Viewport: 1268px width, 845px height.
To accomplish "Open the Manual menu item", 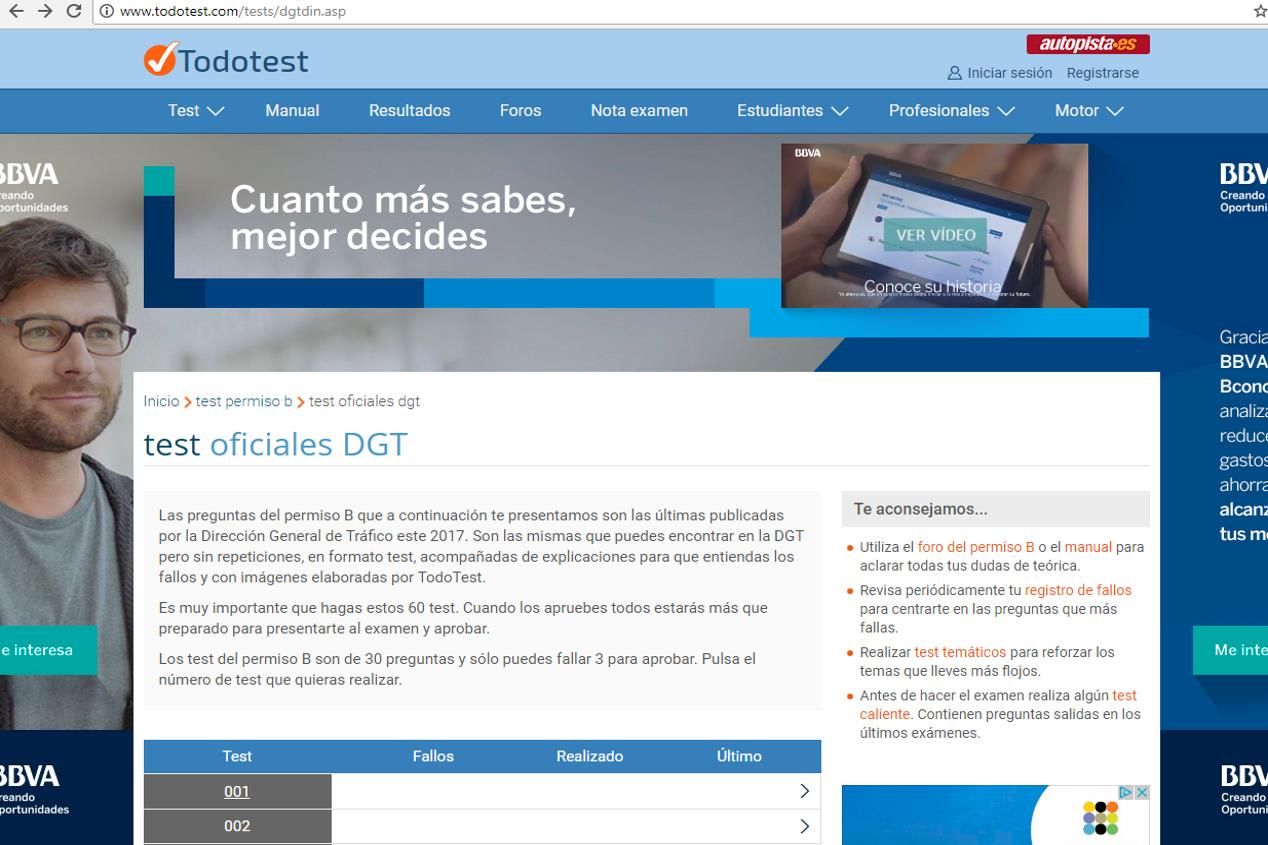I will tap(292, 111).
